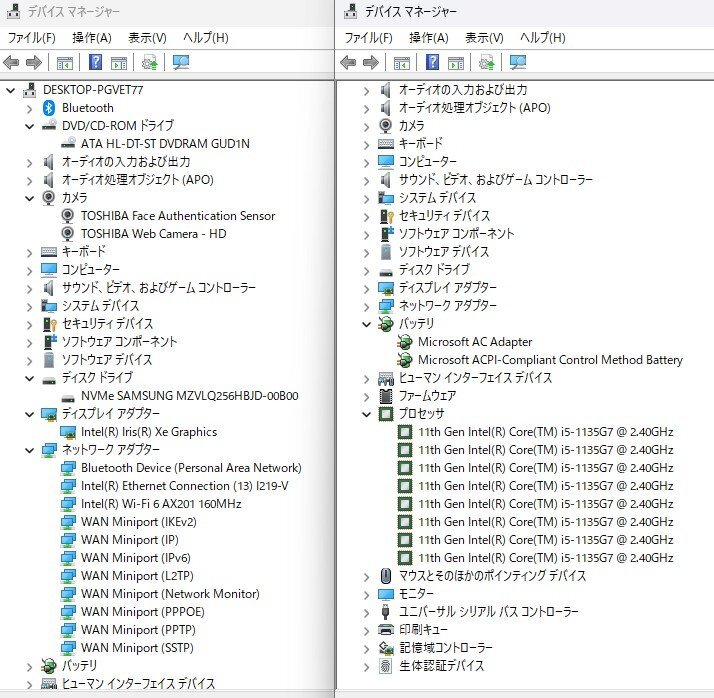Click Microsoft AC Adapter battery icon

point(404,342)
